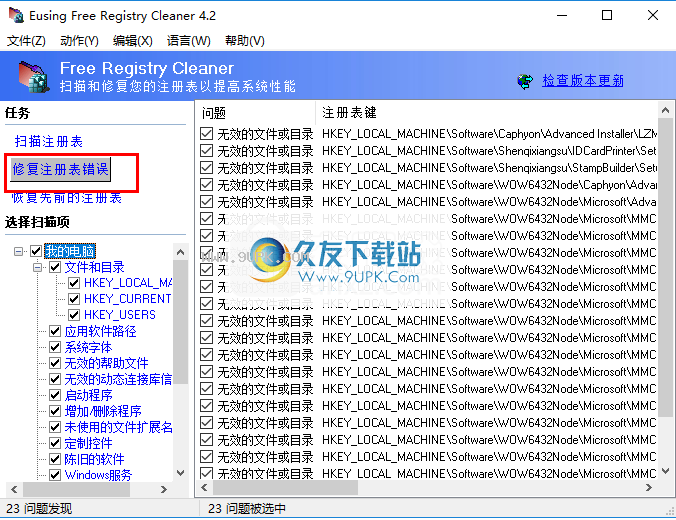Uncheck the Windows服务 checkbox
This screenshot has width=676, height=520.
pyautogui.click(x=55, y=475)
